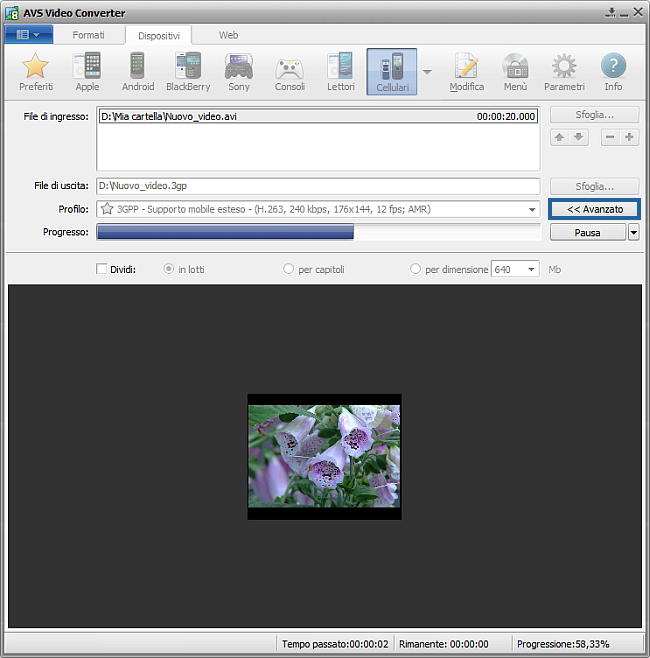Viewport: 650px width, 658px height.
Task: Open the arrow dropdown beside Pausa
Action: click(x=634, y=233)
